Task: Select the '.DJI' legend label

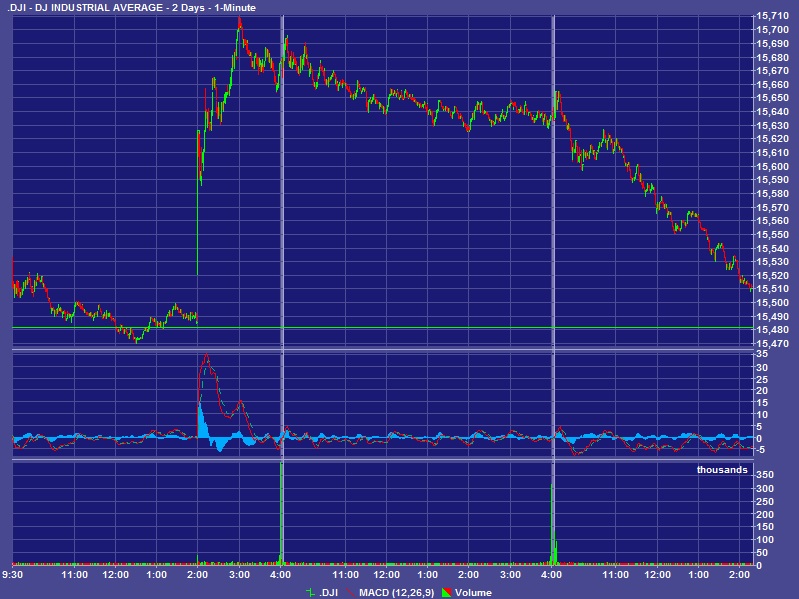Action: click(x=328, y=592)
